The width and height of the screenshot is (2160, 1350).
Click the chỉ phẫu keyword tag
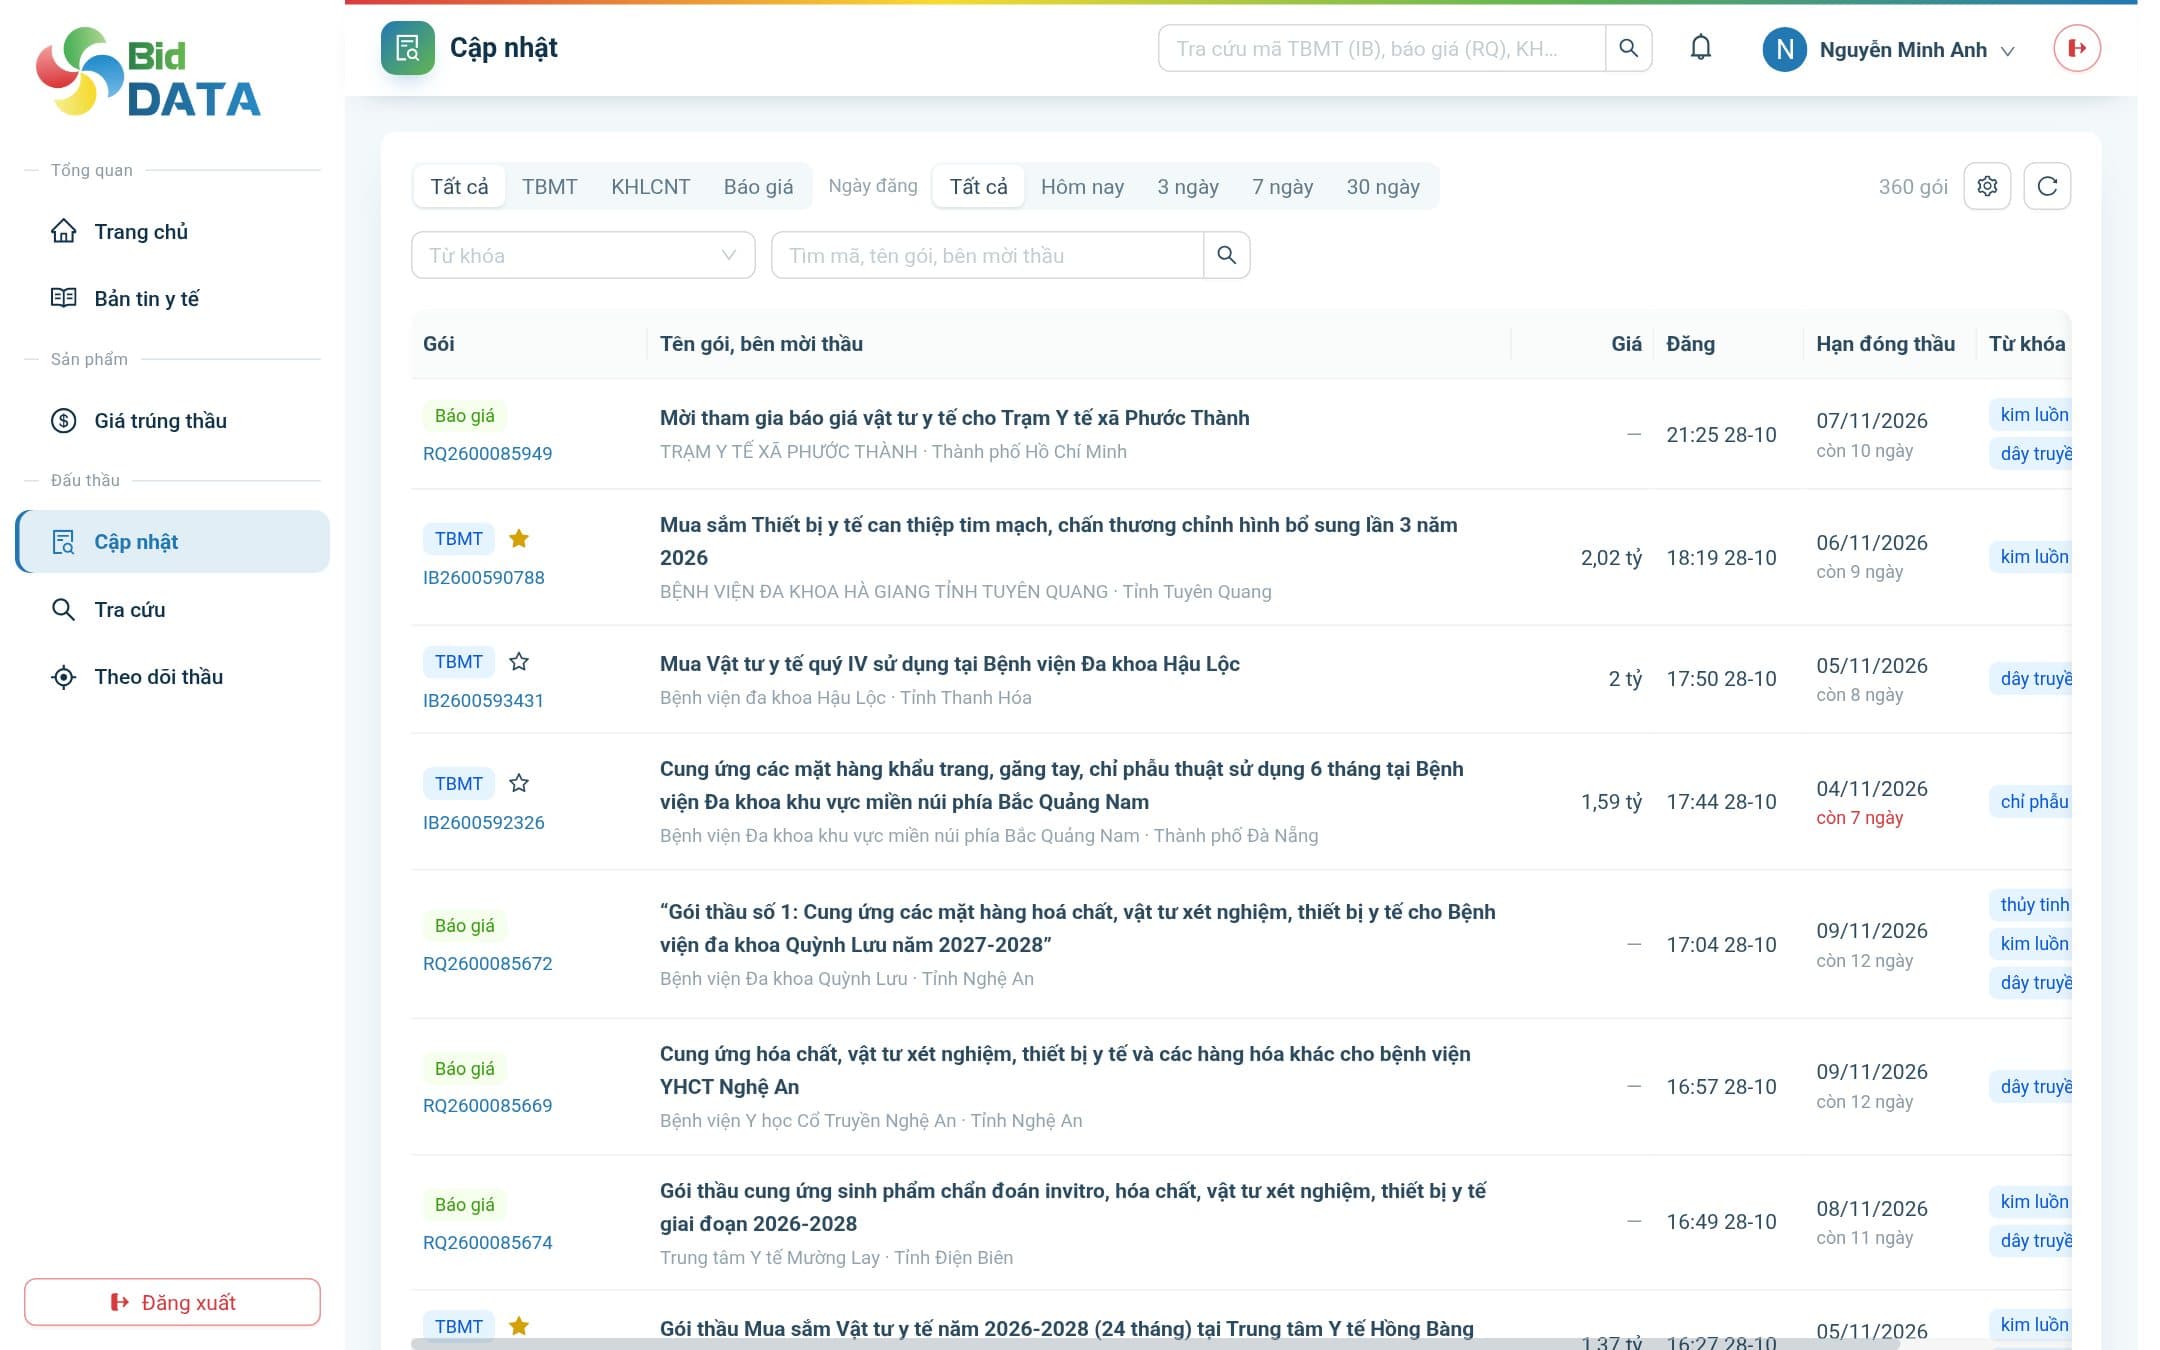(x=2031, y=802)
